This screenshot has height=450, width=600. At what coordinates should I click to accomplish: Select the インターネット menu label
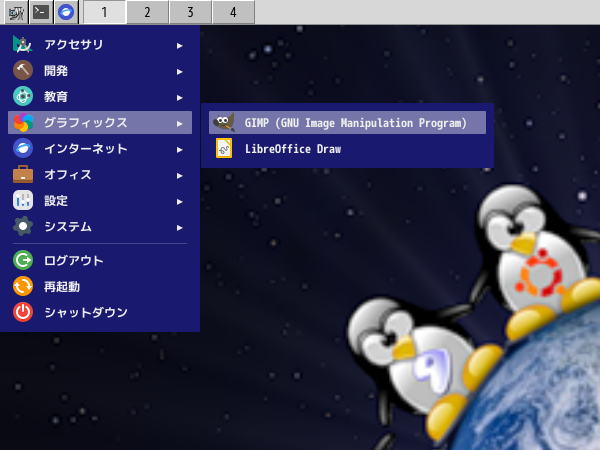tap(86, 148)
